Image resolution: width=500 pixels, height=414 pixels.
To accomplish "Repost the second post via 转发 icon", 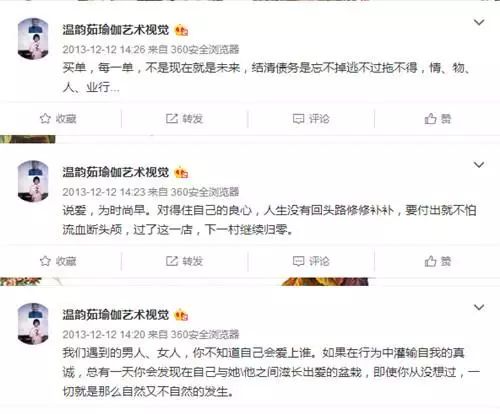I will click(x=172, y=261).
